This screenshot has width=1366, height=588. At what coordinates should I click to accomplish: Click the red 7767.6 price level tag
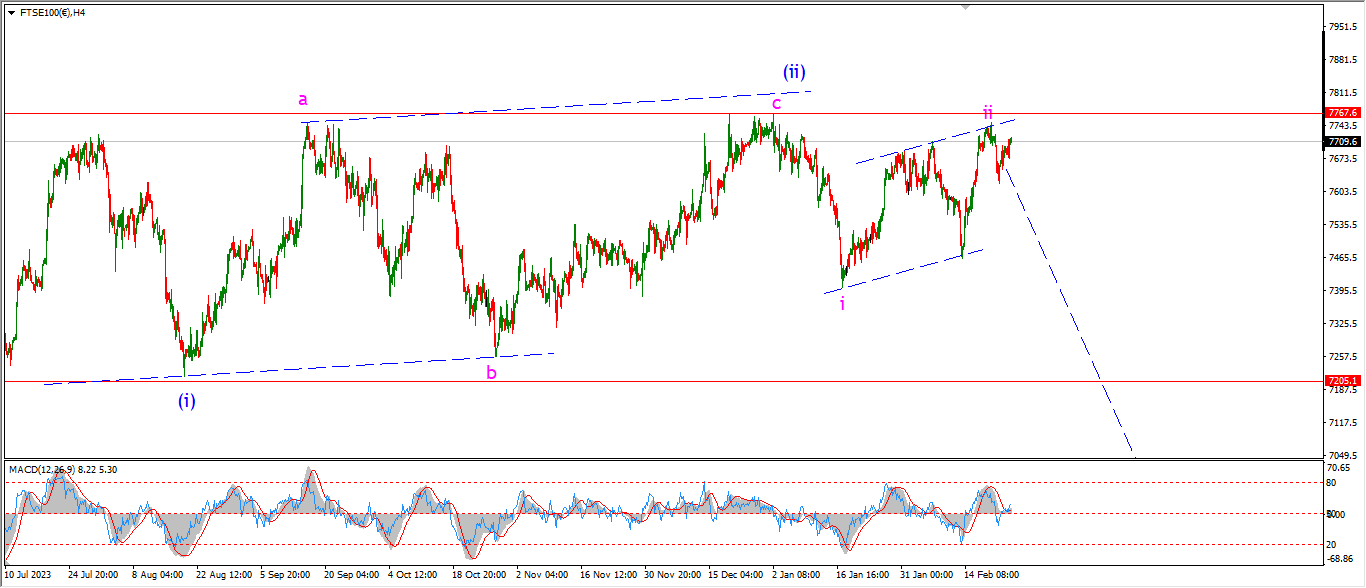pos(1342,113)
